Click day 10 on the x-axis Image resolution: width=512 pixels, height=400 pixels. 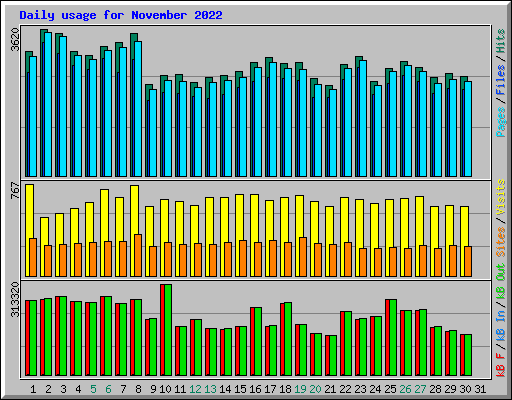pyautogui.click(x=165, y=389)
